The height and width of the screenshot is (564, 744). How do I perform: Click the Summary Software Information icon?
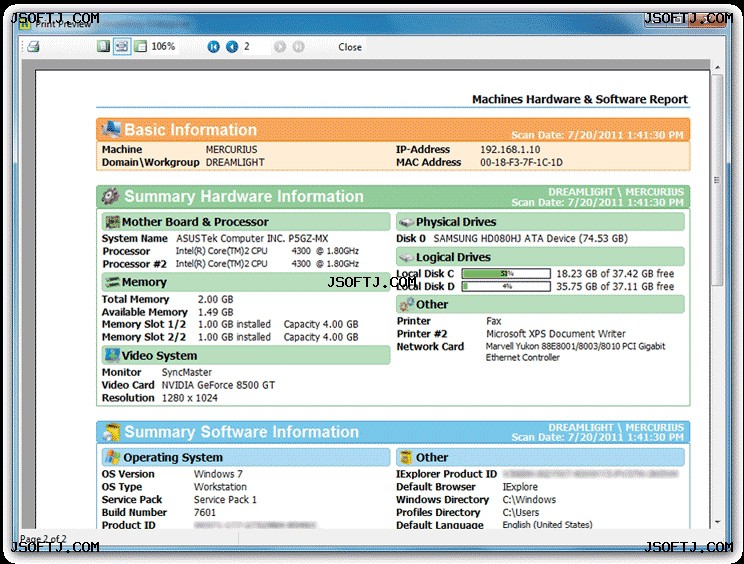click(x=112, y=432)
